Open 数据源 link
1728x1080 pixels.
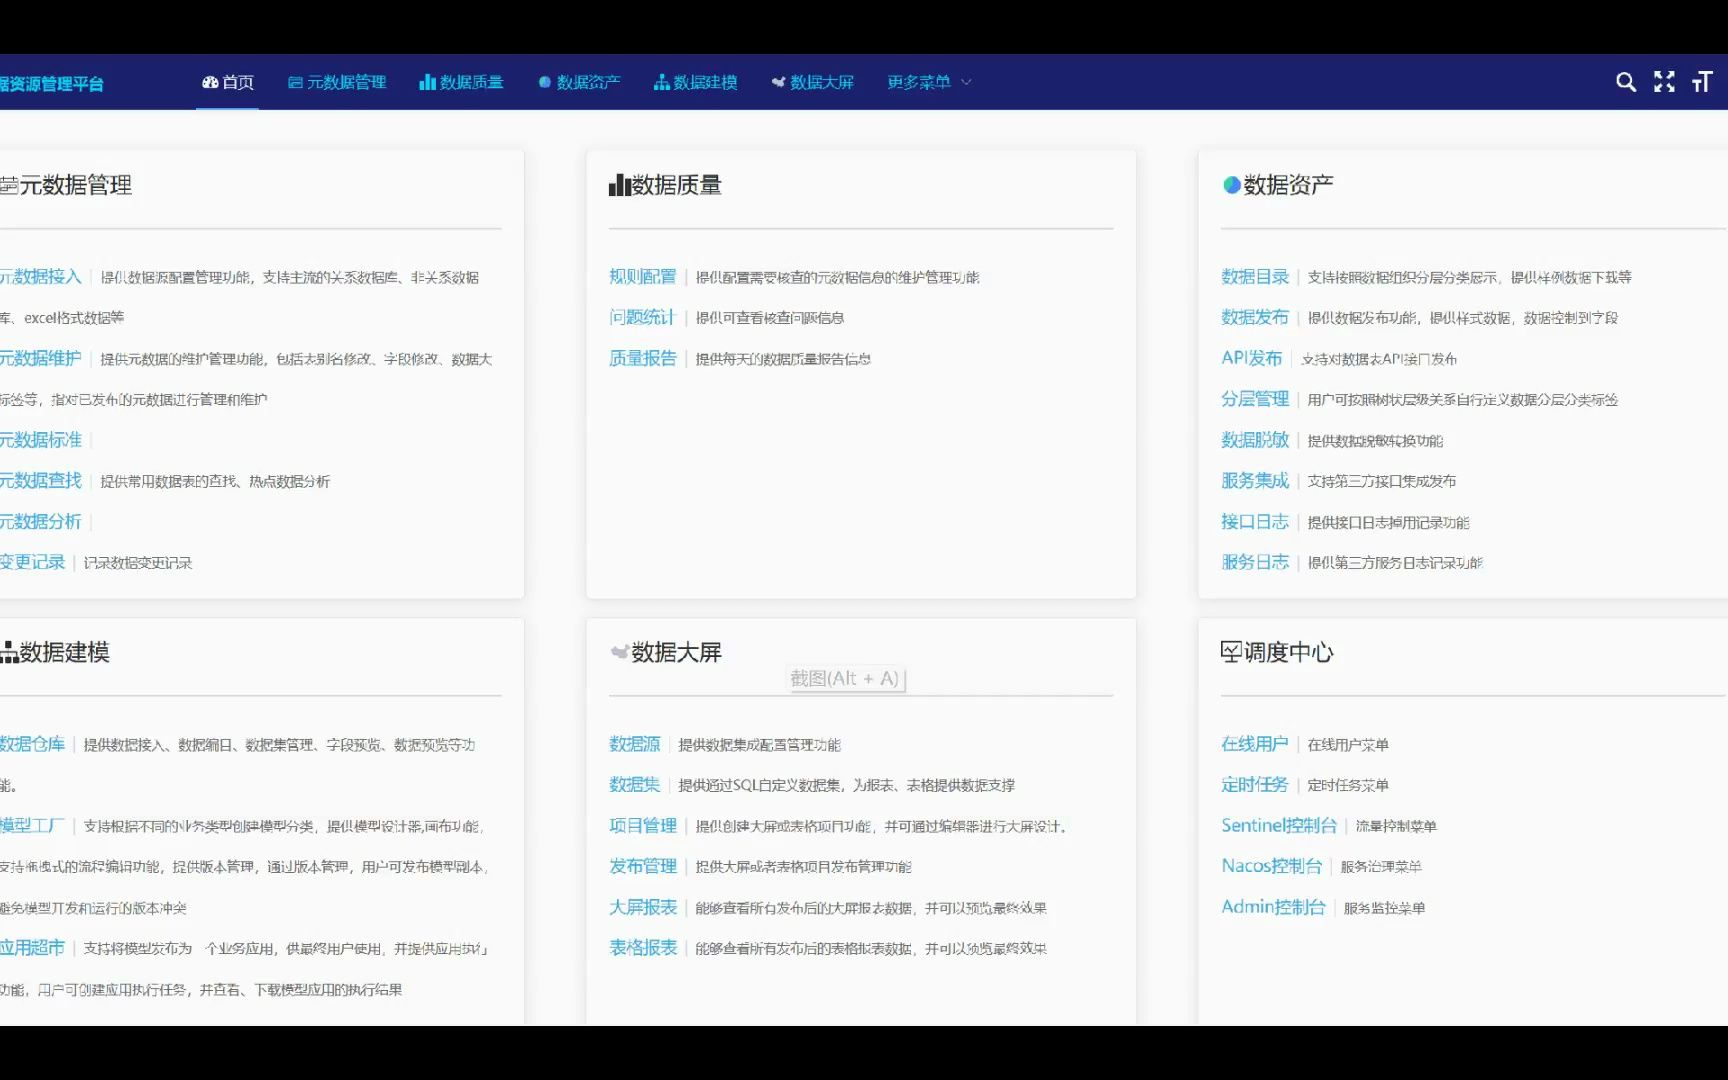click(635, 744)
